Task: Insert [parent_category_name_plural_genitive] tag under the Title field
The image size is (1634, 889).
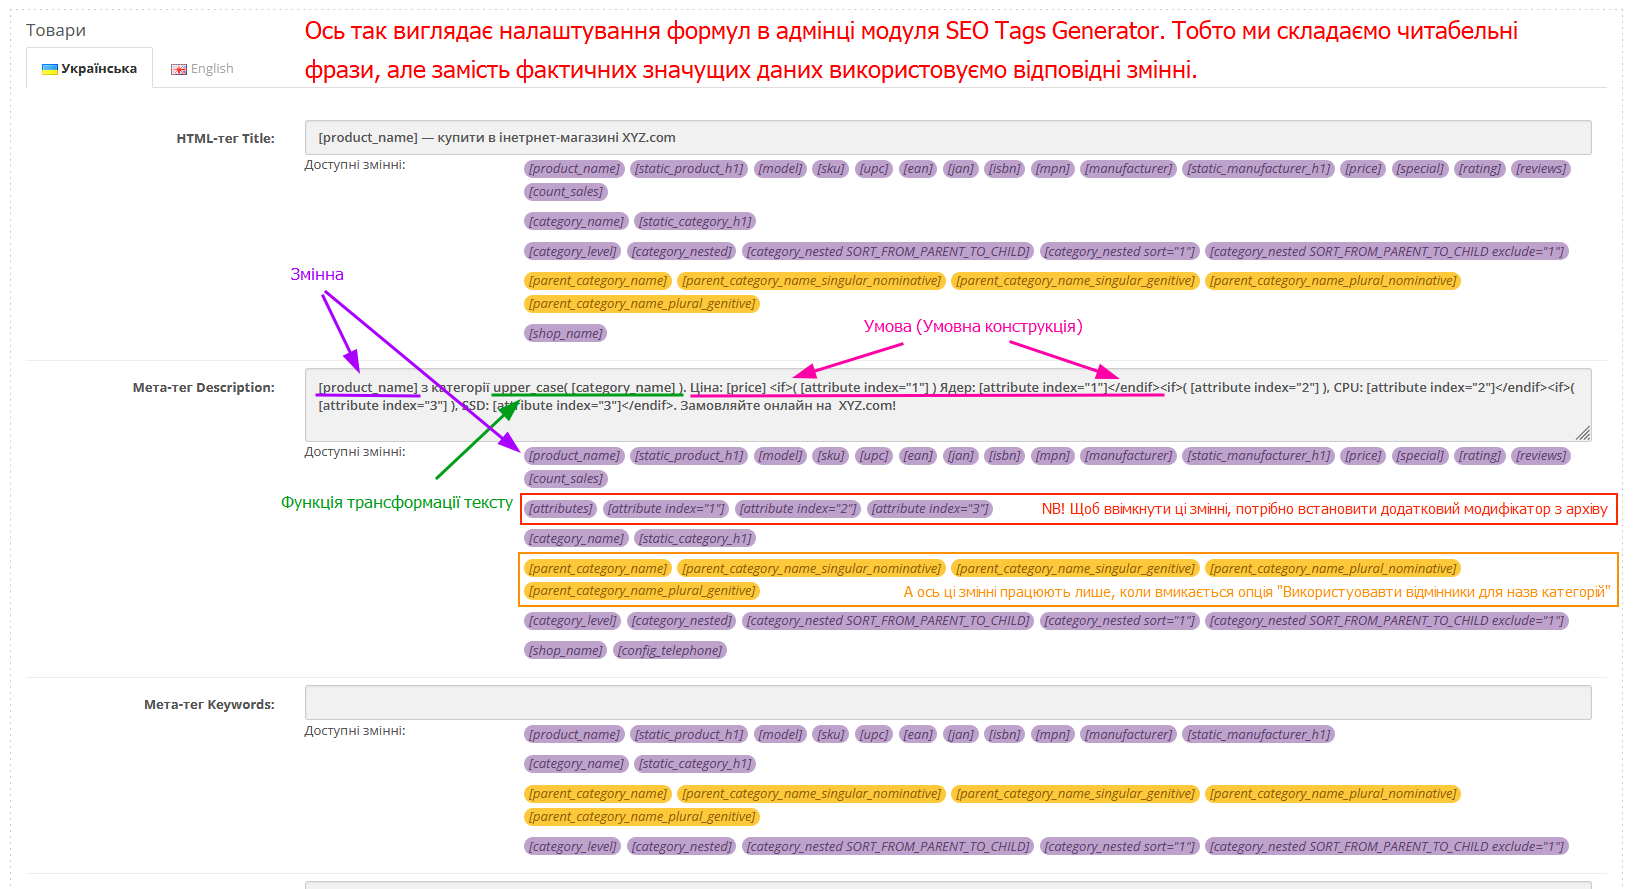Action: 642,304
